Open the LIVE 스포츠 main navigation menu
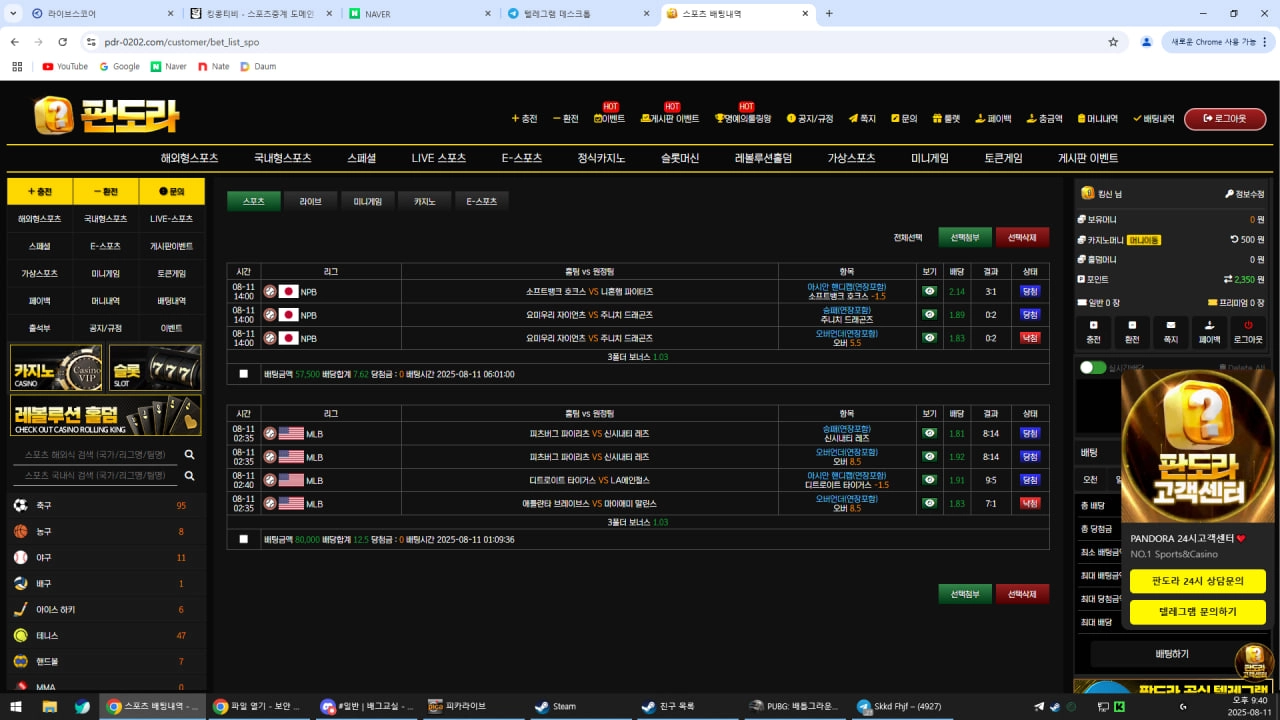Screen dimensions: 1280x720 [438, 158]
